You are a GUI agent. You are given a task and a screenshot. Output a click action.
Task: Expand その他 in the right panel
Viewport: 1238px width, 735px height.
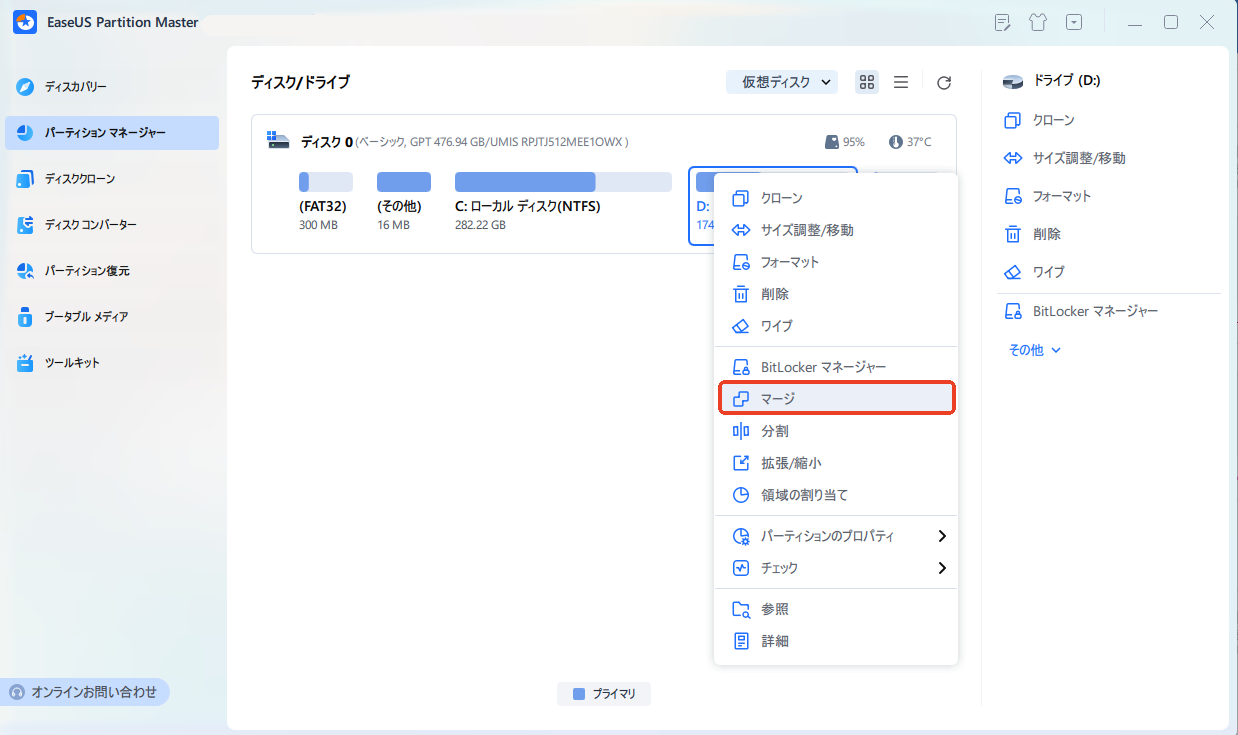[1034, 350]
